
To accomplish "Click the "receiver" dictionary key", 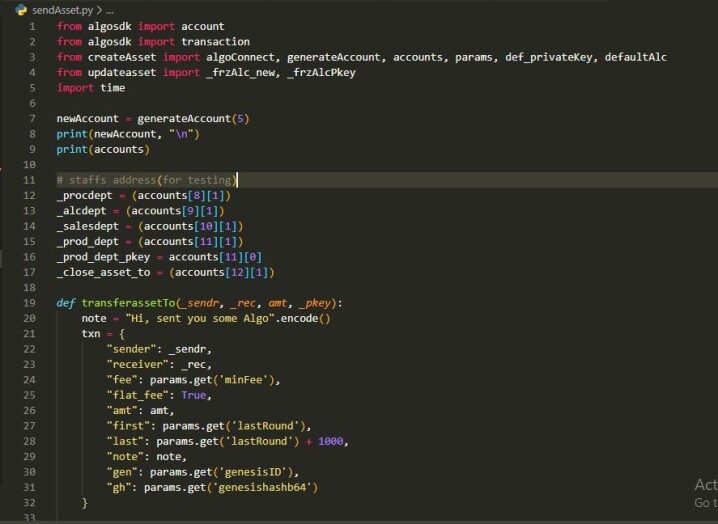I will [x=137, y=365].
